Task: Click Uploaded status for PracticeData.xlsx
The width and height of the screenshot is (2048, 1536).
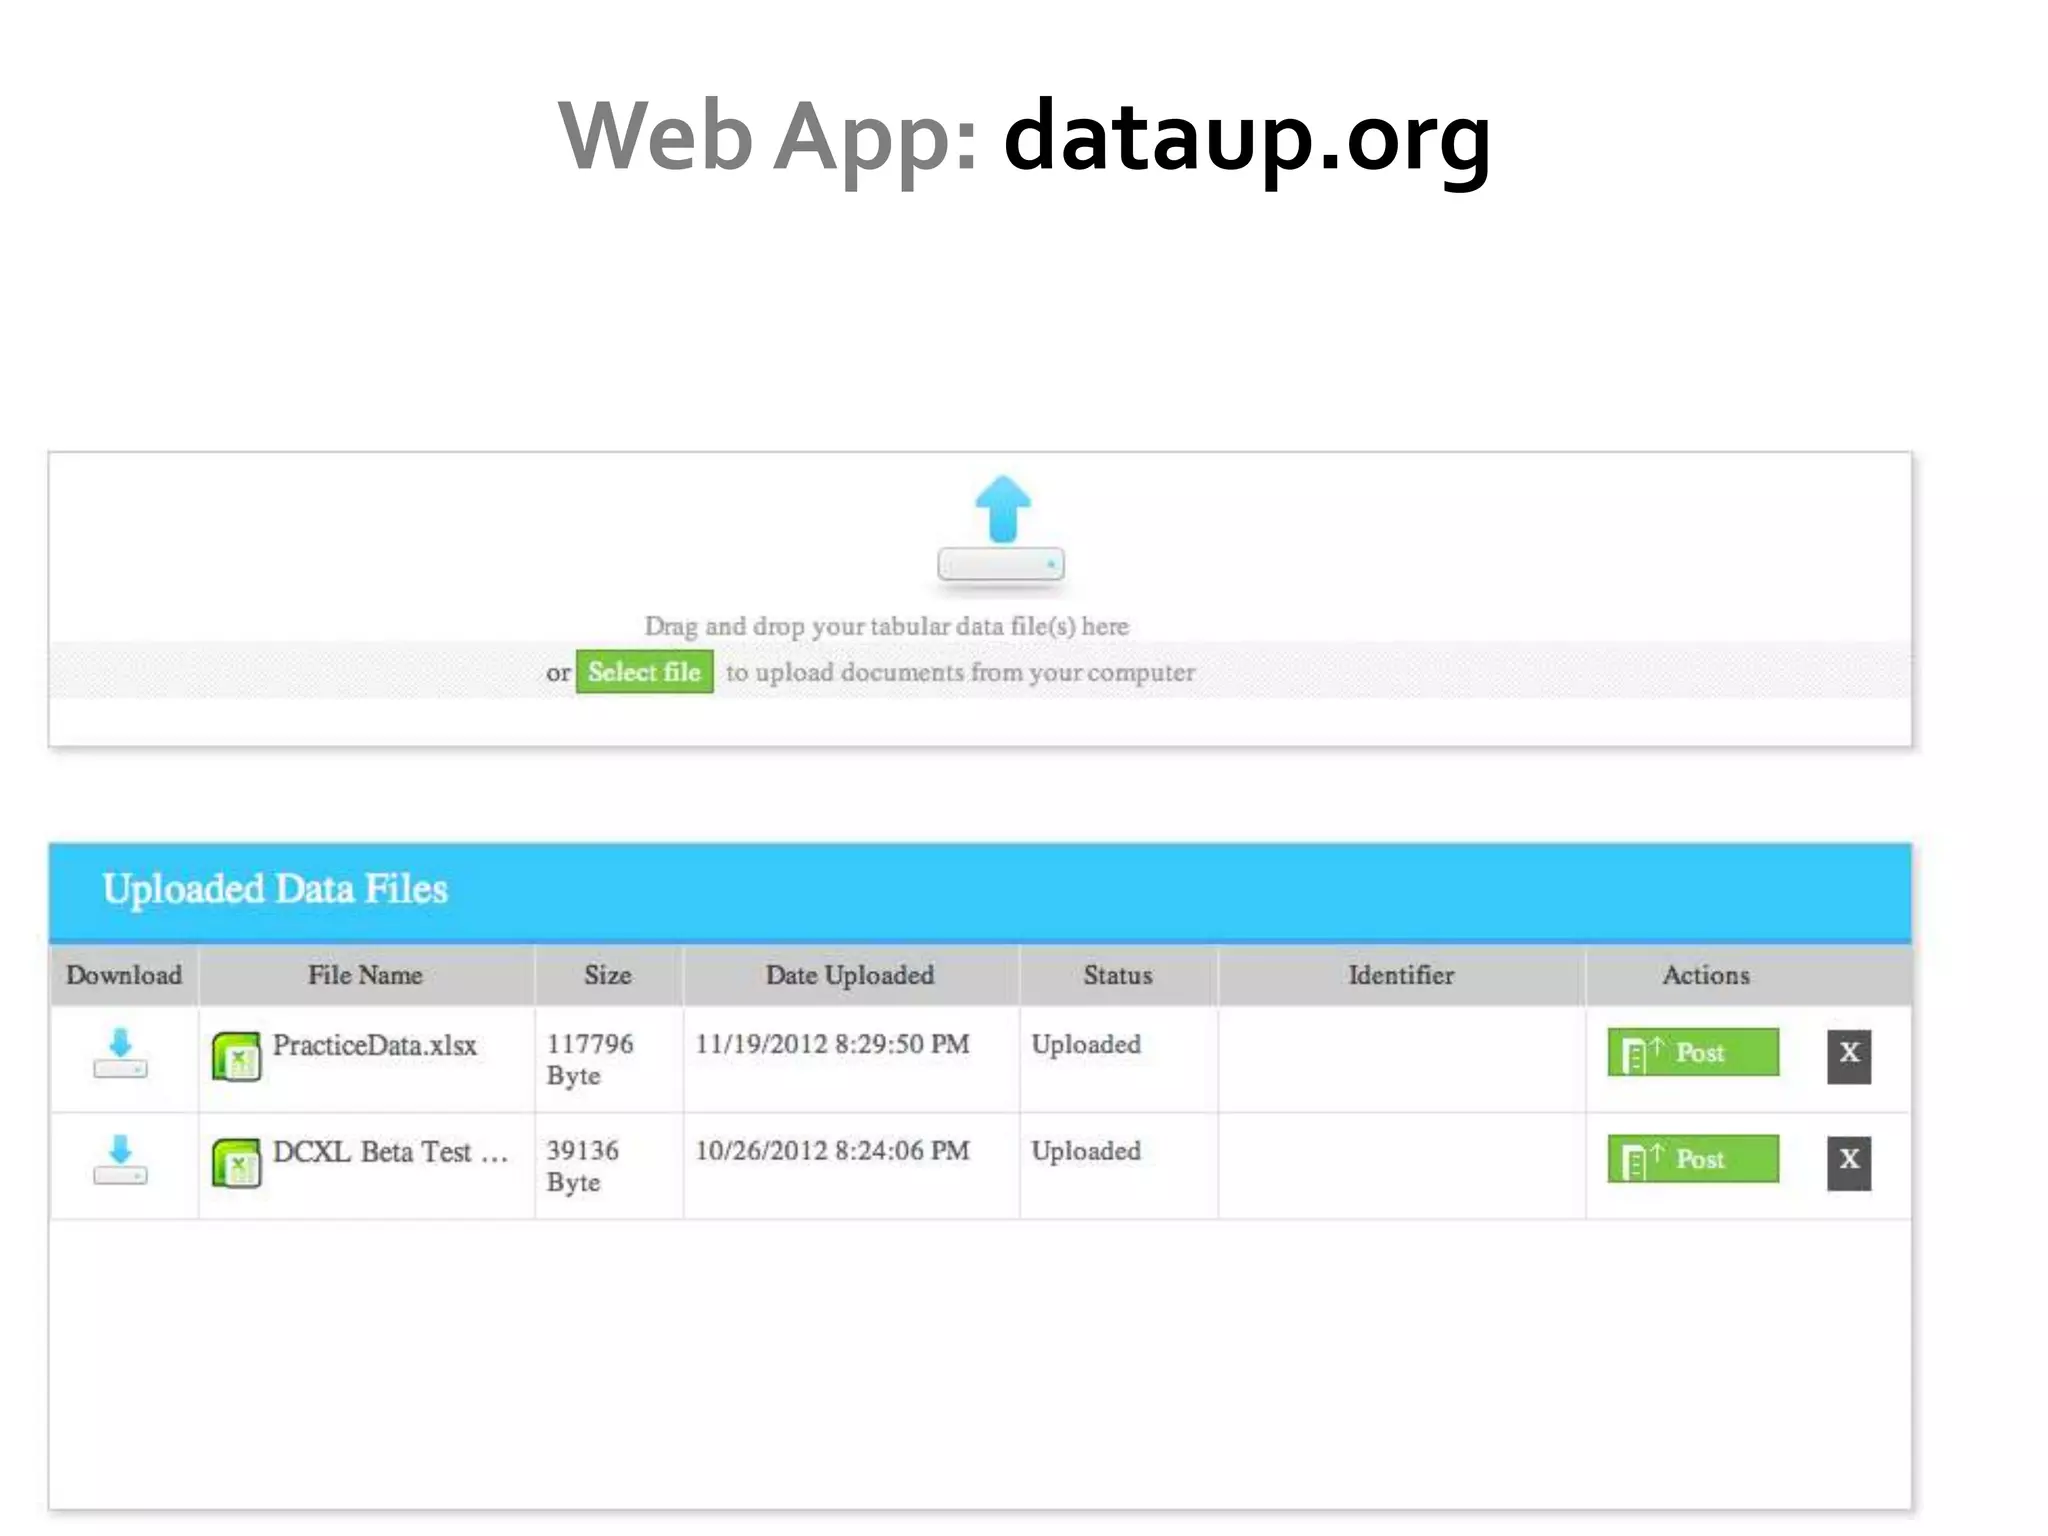Action: point(1086,1044)
